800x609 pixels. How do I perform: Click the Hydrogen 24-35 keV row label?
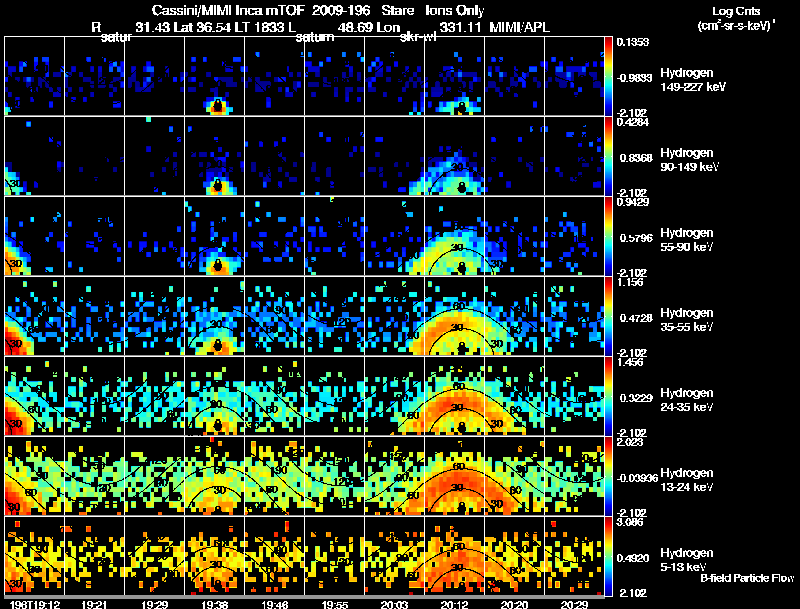pos(687,400)
